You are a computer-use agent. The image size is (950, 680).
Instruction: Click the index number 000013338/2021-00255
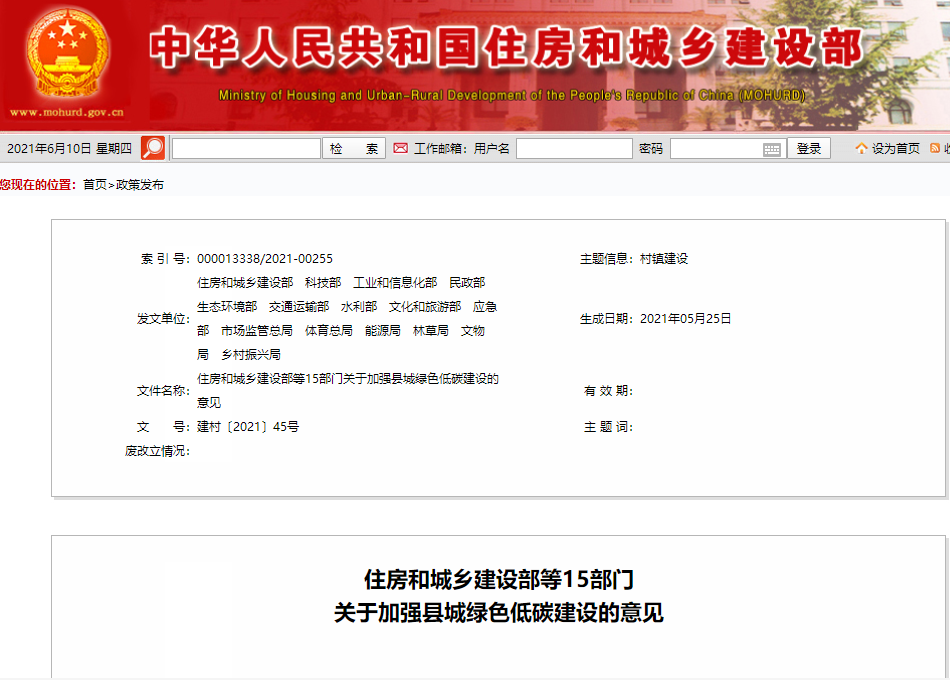point(265,259)
